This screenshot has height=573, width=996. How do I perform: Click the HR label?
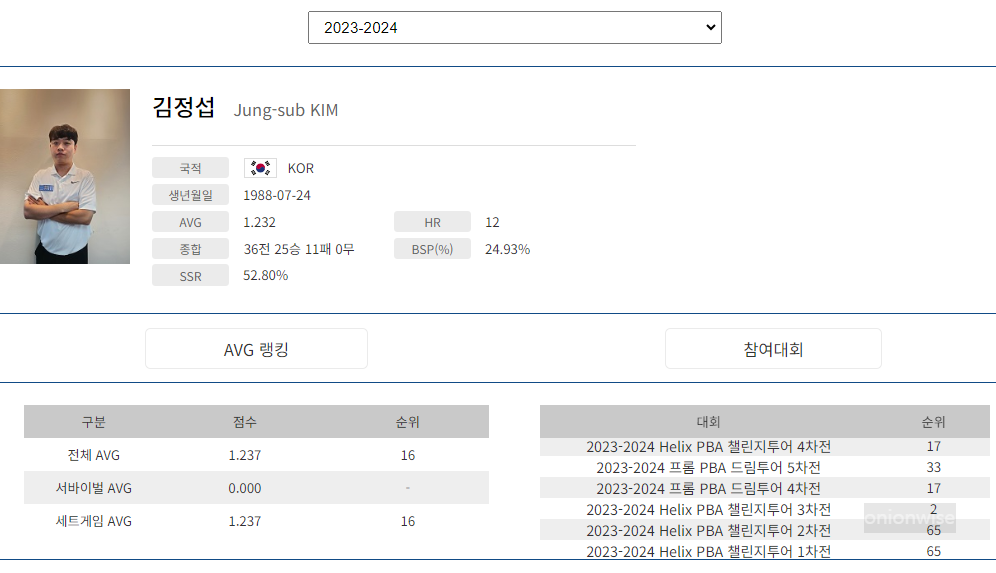pyautogui.click(x=433, y=222)
